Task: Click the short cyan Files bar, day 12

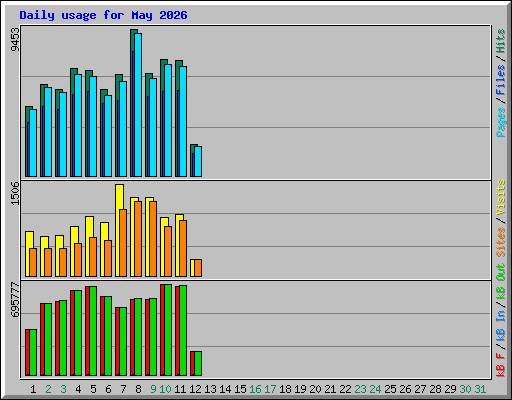Action: click(x=198, y=161)
